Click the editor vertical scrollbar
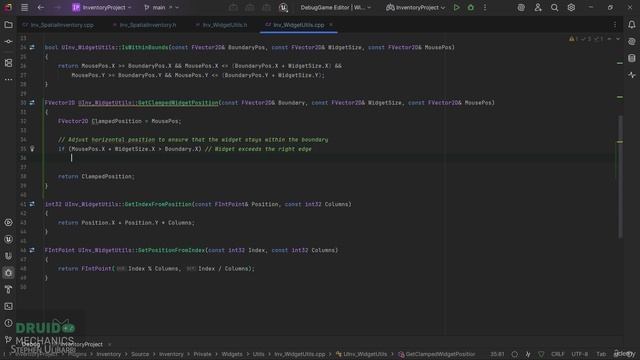 (x=620, y=177)
